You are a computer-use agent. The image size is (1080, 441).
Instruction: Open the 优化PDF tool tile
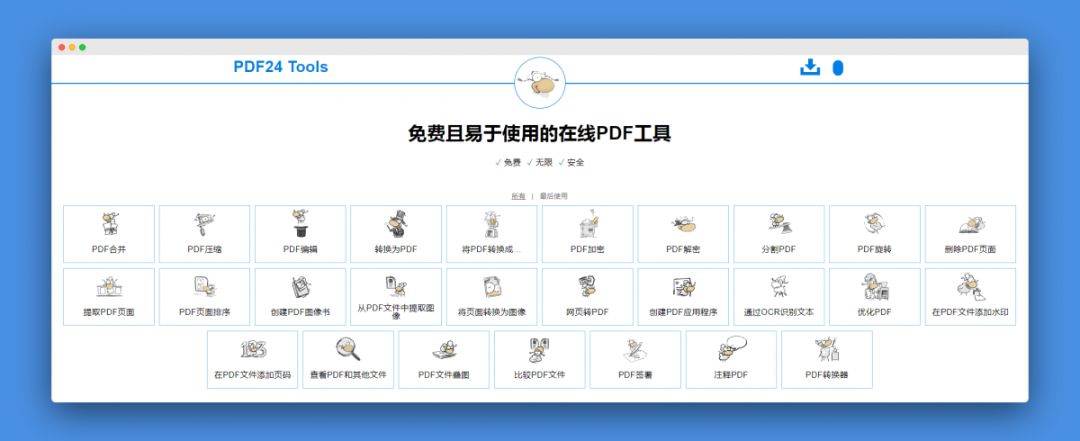click(x=875, y=297)
